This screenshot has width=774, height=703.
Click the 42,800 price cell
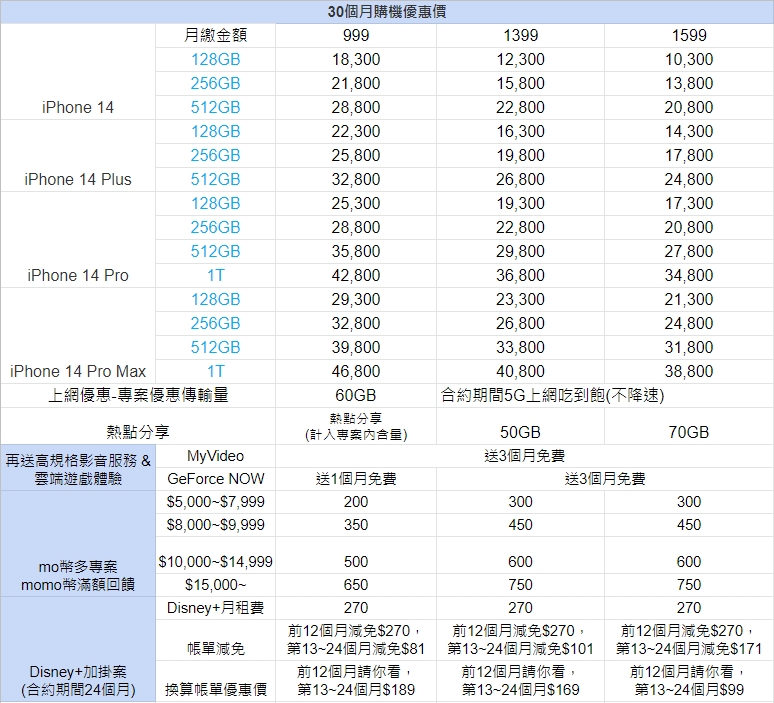[x=355, y=275]
